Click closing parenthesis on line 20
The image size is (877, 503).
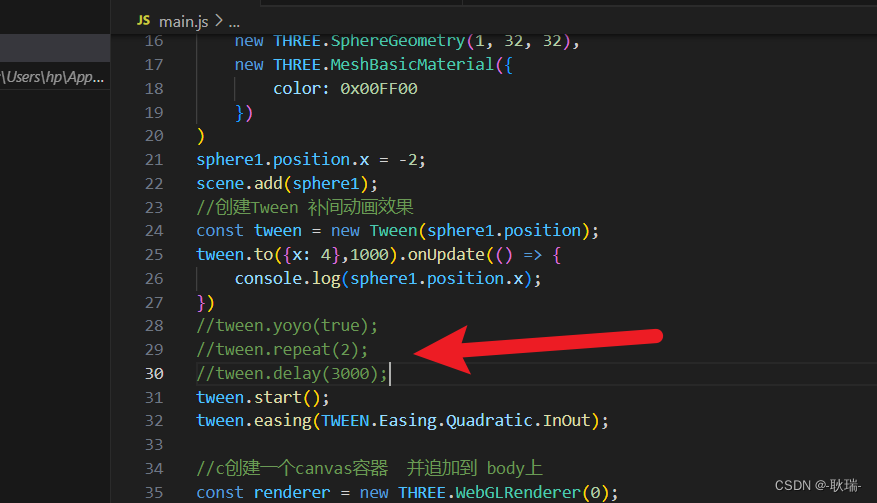point(201,137)
